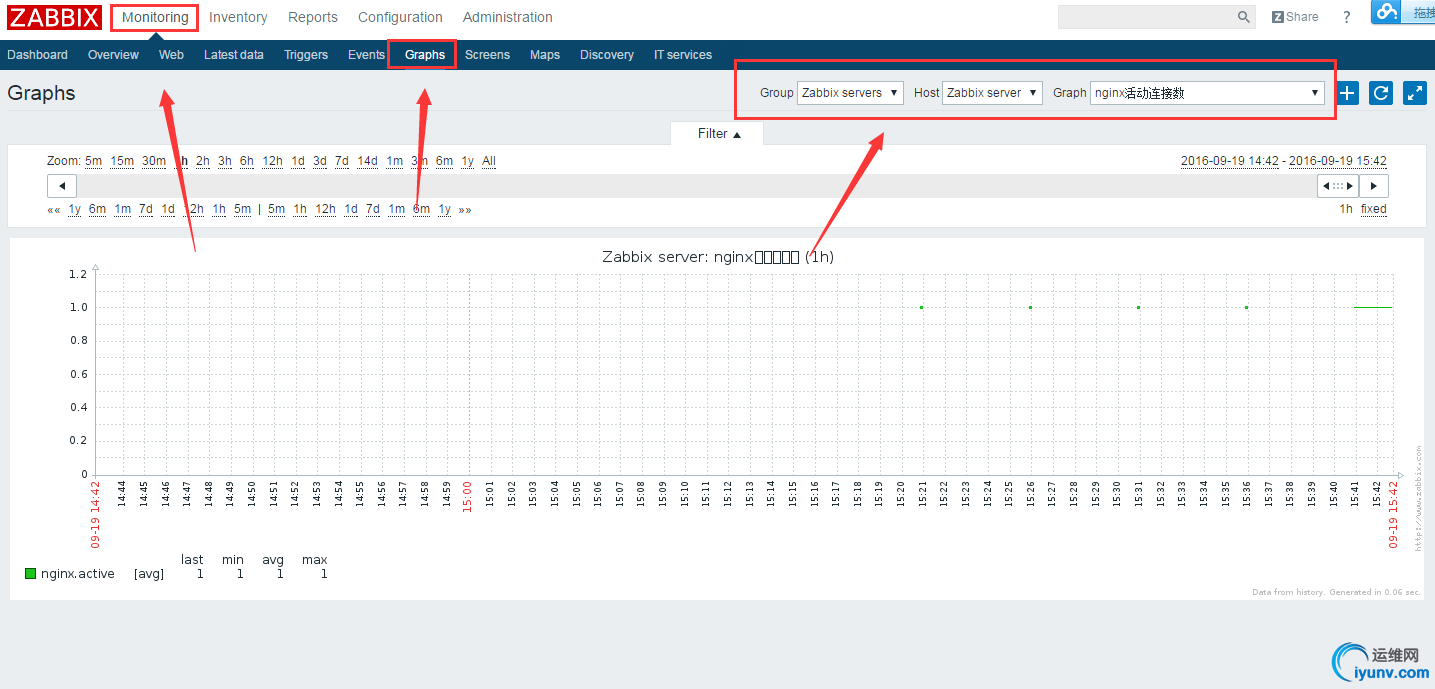
Task: Set zoom to 6h
Action: point(247,161)
